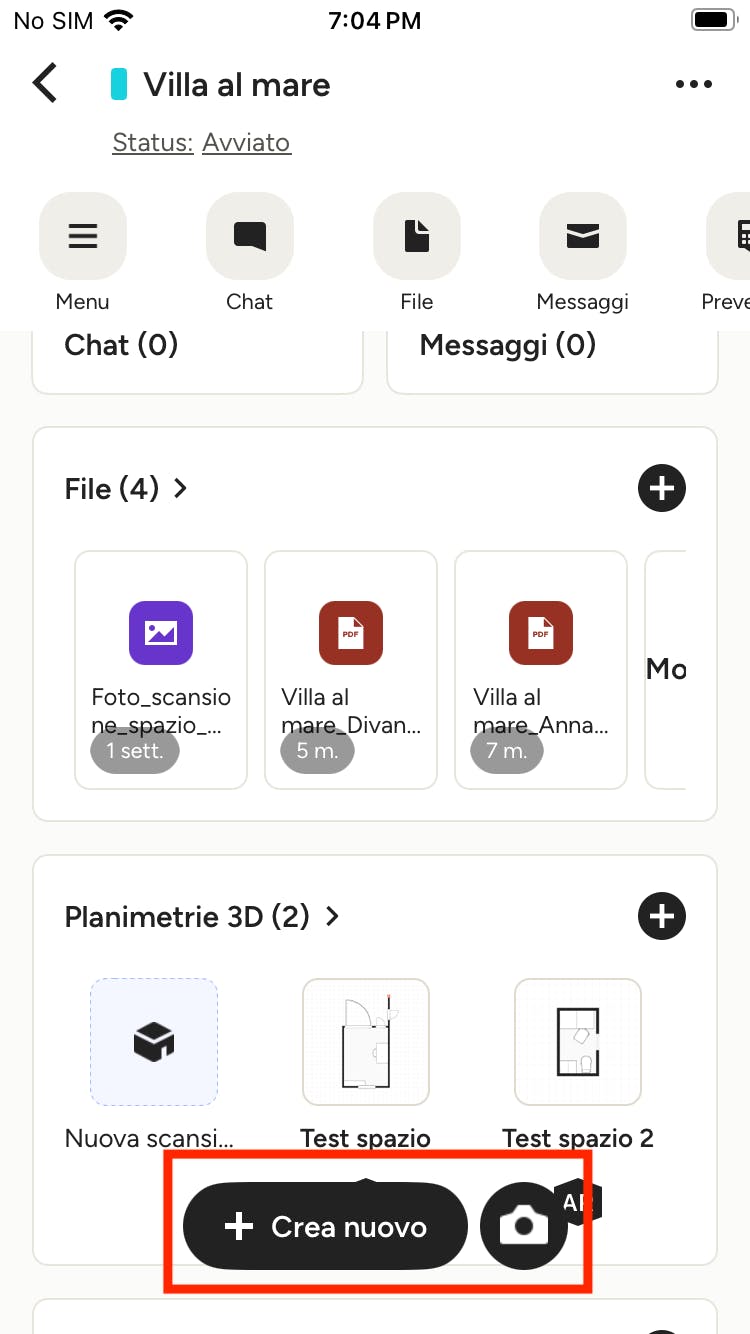
Task: Open the Chat bubble icon
Action: click(x=249, y=236)
